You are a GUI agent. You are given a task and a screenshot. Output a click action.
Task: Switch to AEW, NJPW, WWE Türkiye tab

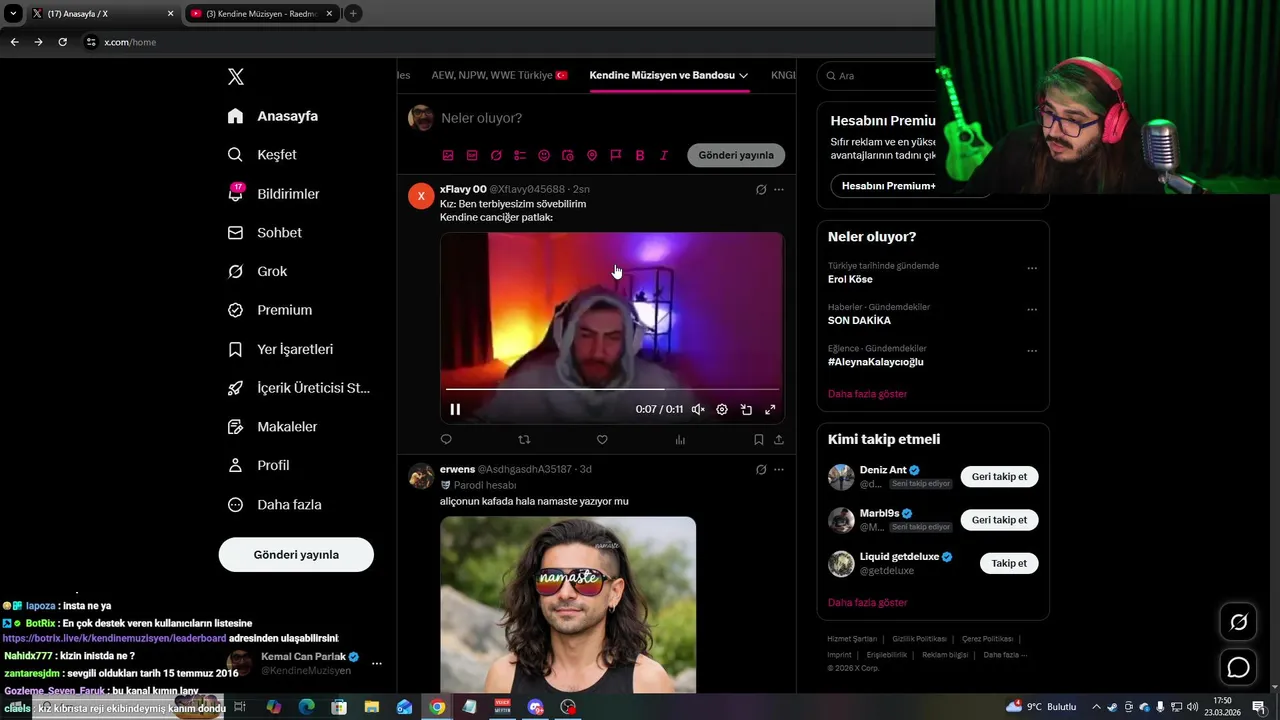click(x=499, y=75)
